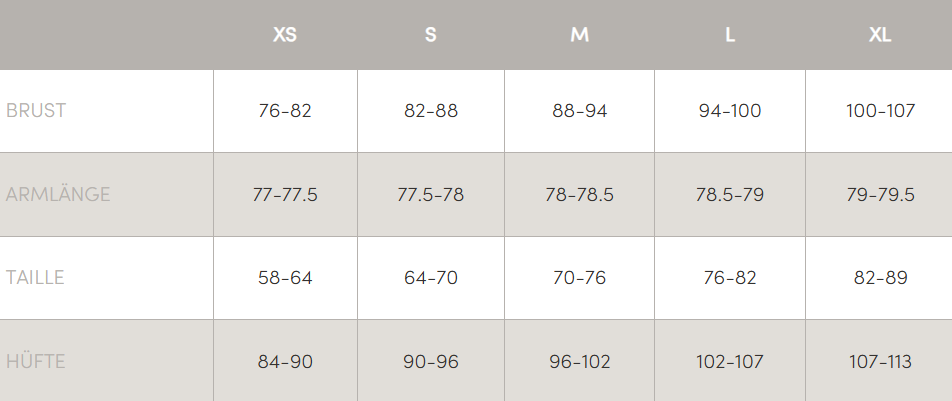952x401 pixels.
Task: Click the 77-77.5 Armlänge cell
Action: (x=285, y=195)
